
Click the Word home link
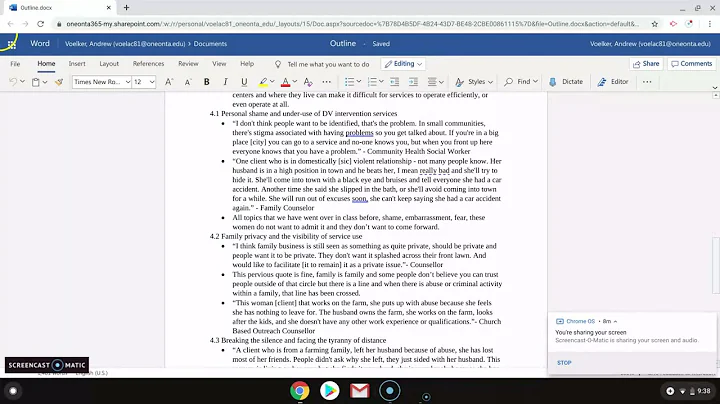(40, 44)
